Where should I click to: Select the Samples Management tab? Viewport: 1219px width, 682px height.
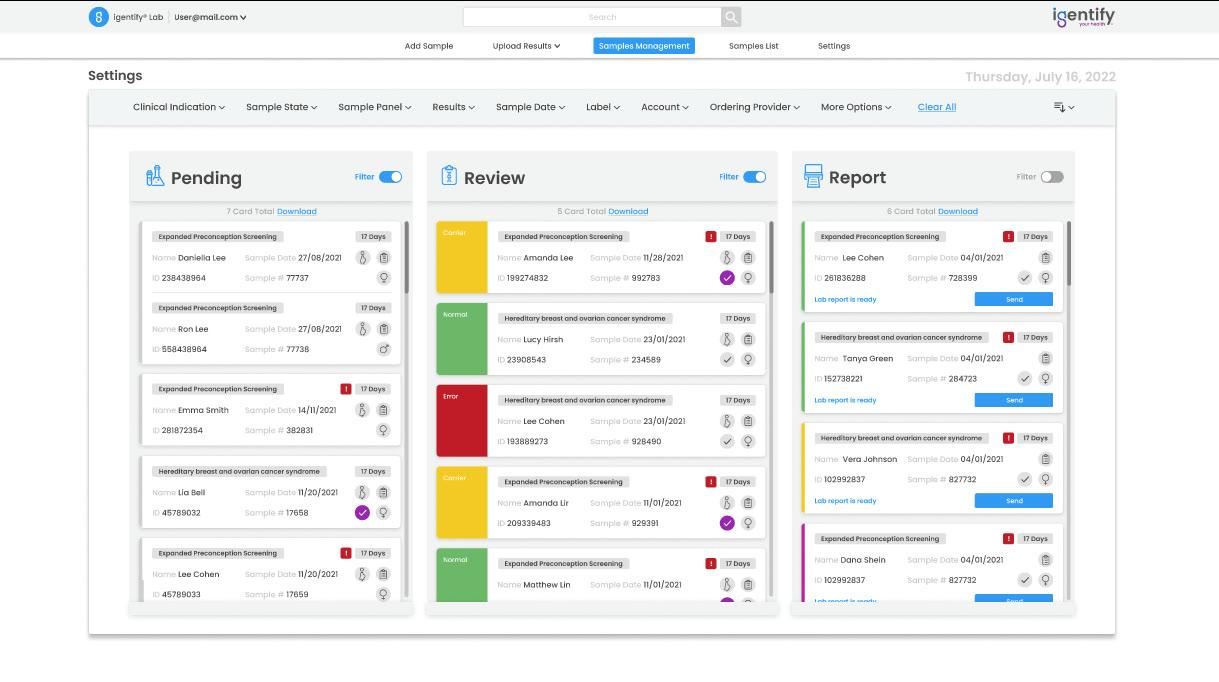644,46
